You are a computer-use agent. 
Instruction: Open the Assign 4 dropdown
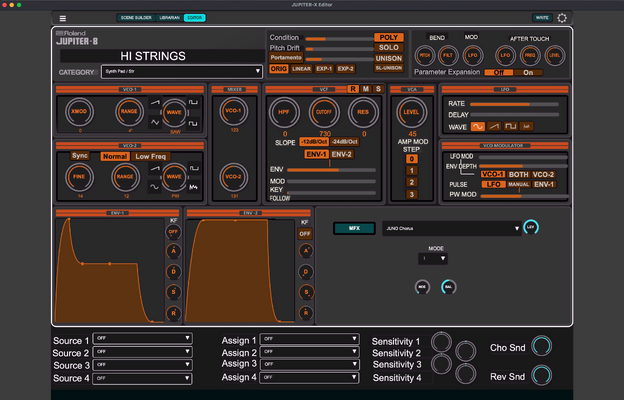click(309, 377)
